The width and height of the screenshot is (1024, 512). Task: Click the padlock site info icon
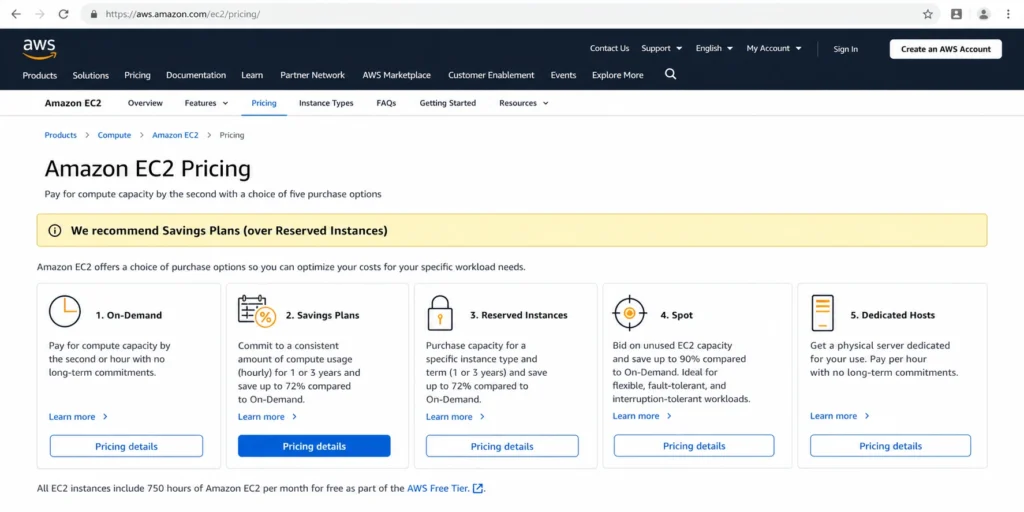click(x=94, y=14)
